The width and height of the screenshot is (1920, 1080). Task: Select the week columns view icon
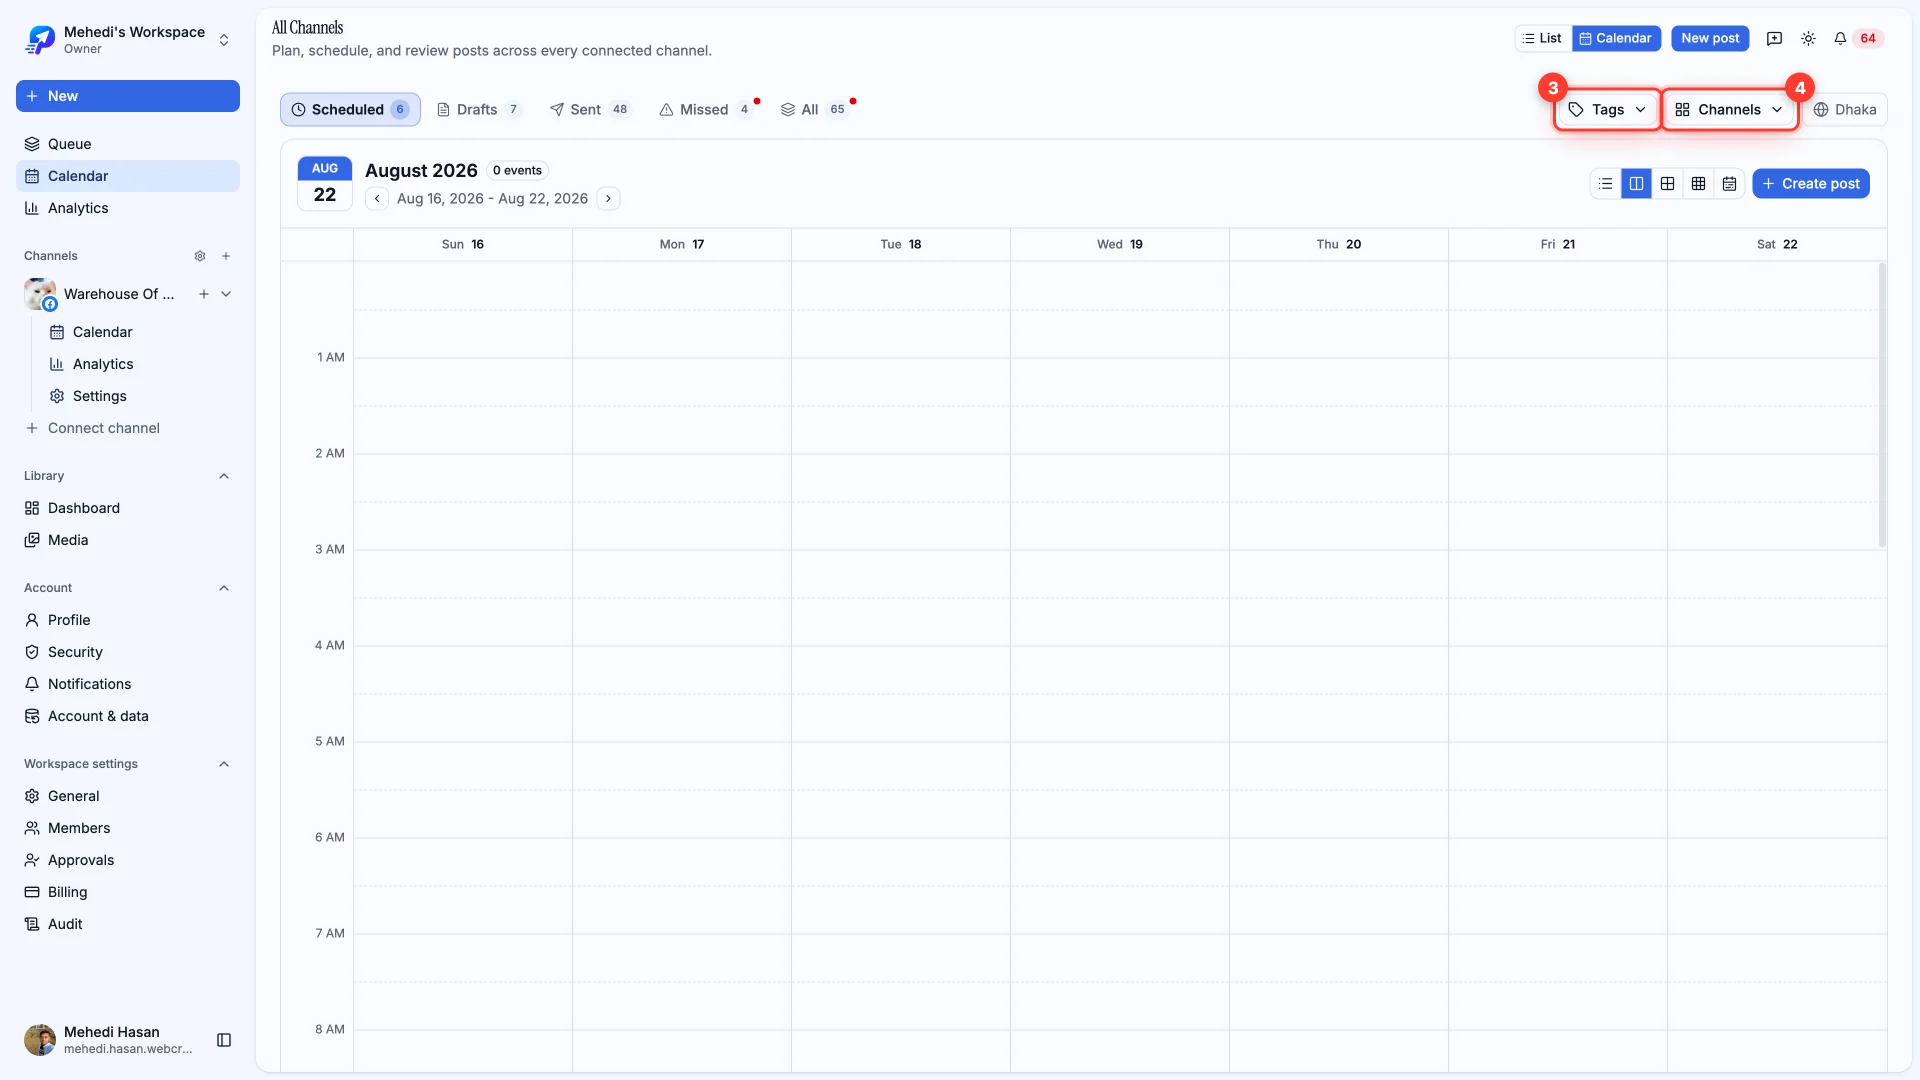click(1636, 184)
